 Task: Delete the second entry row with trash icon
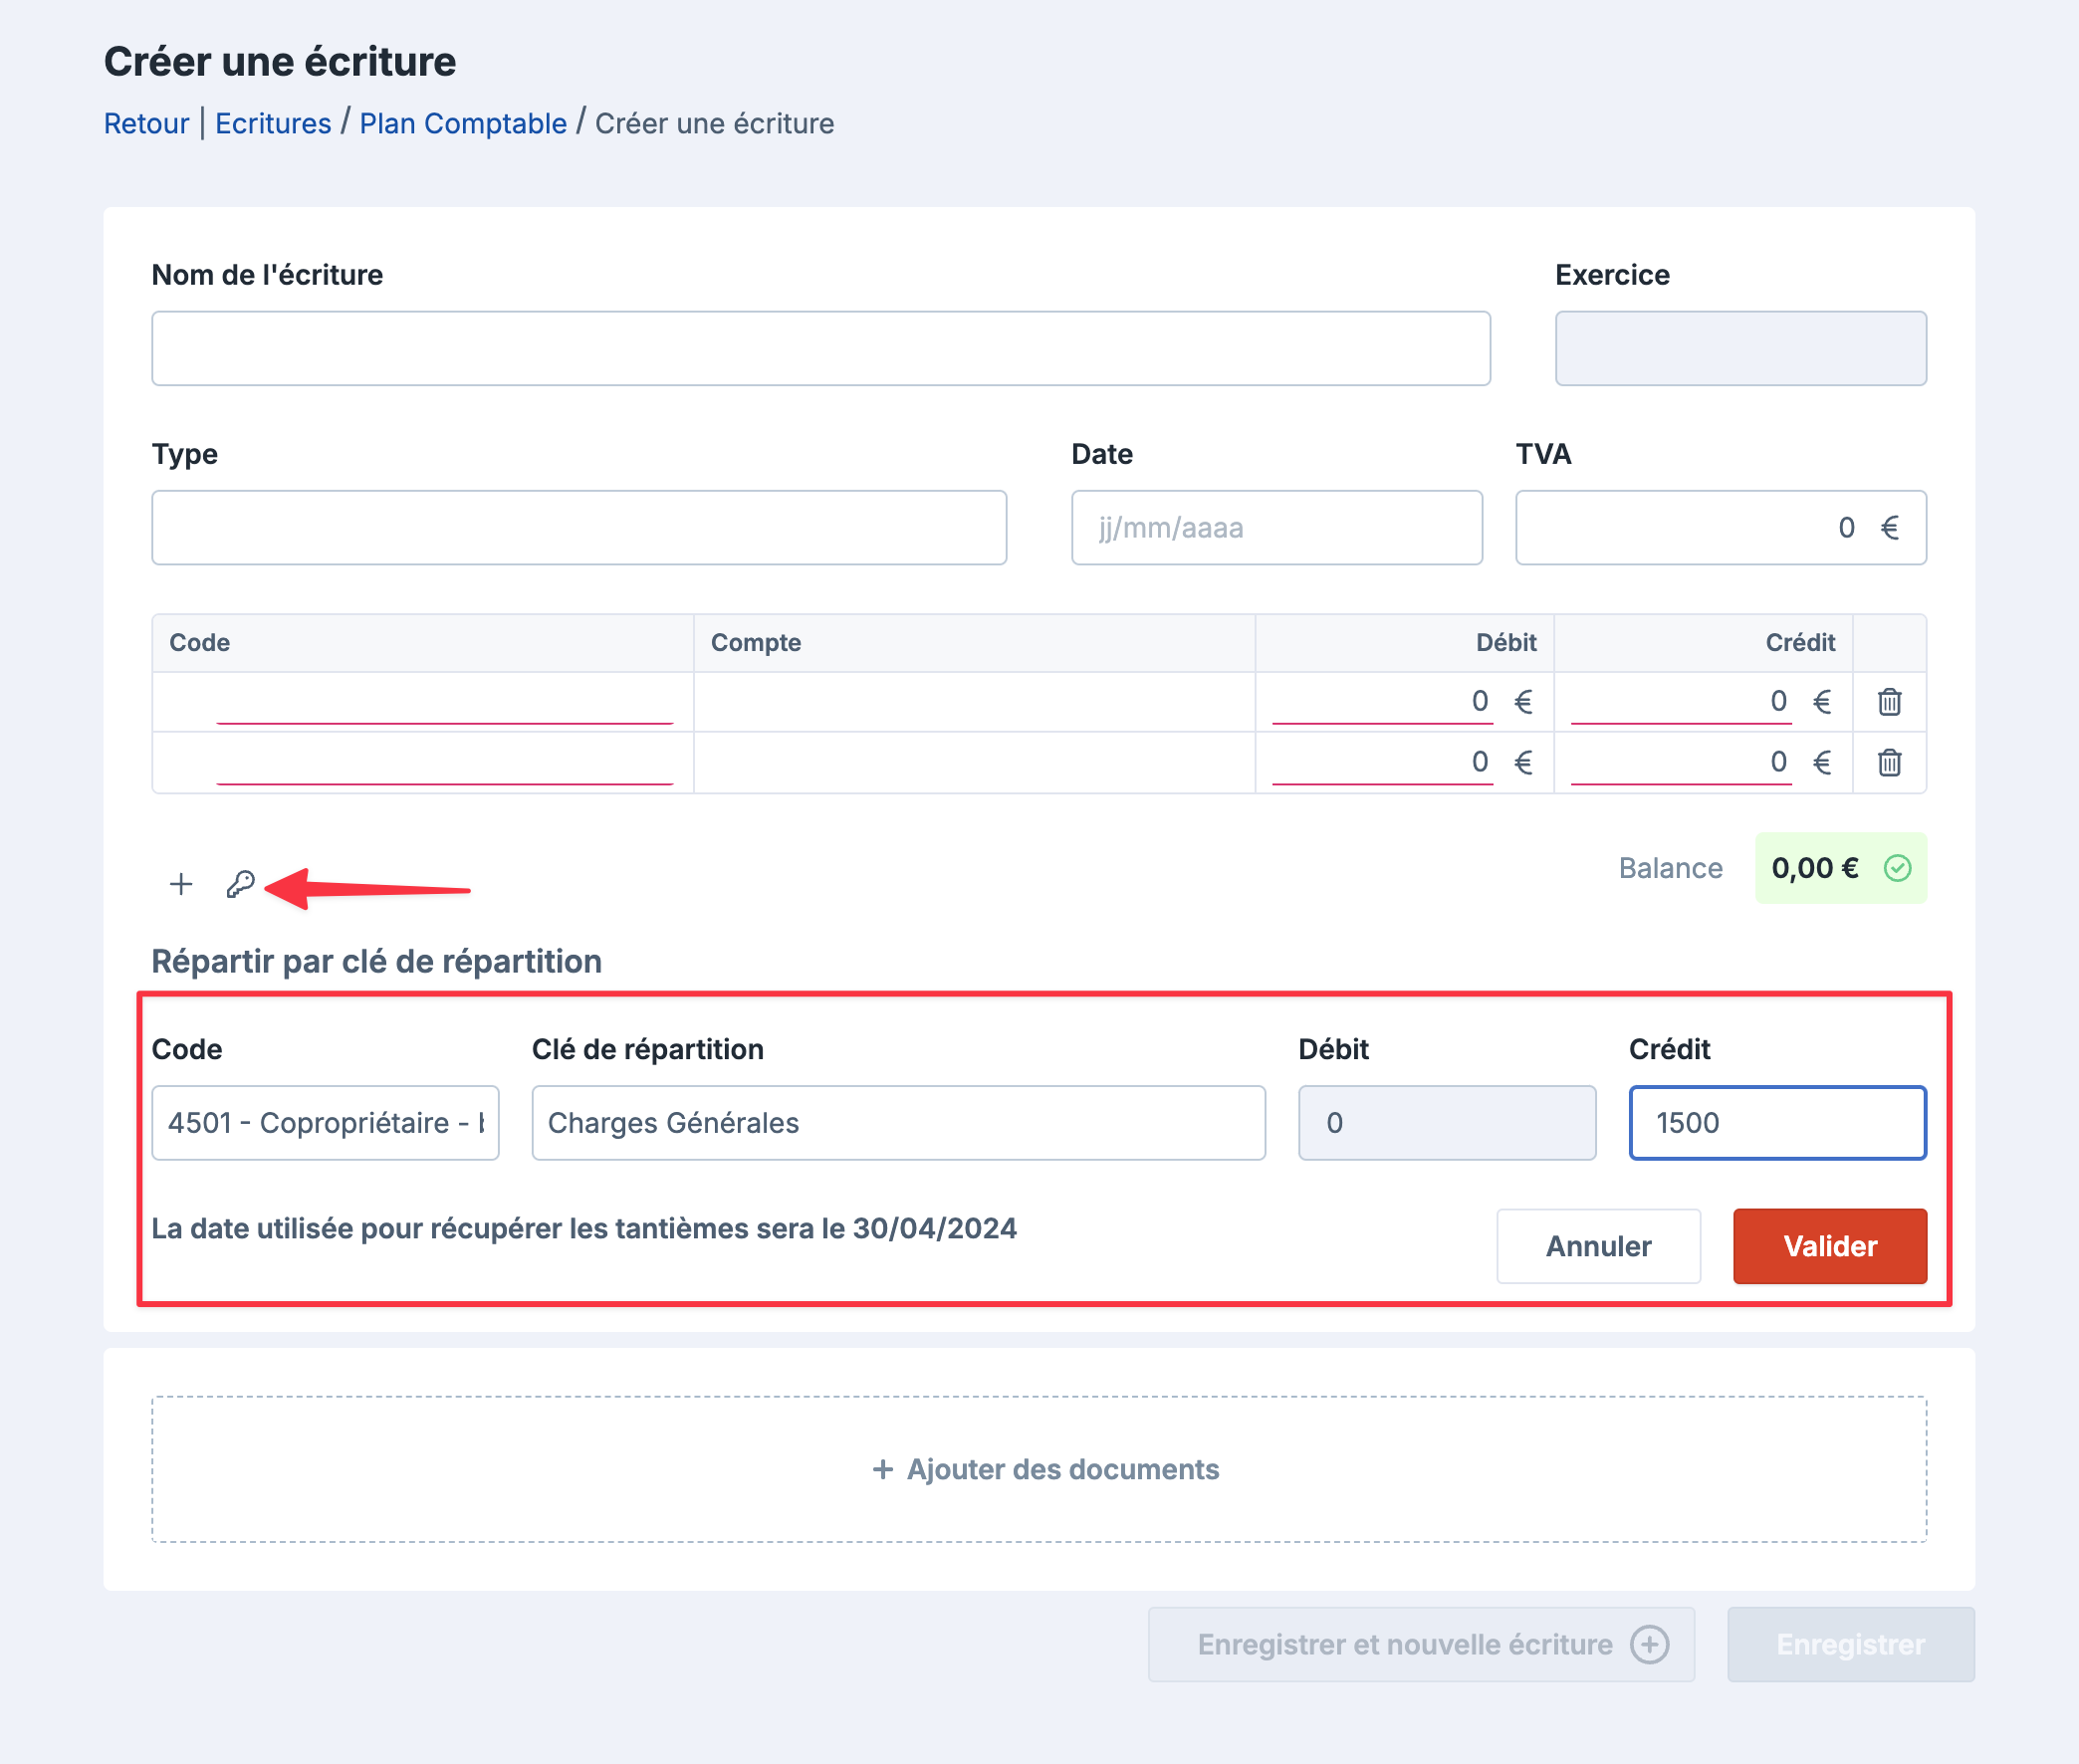(x=1889, y=763)
